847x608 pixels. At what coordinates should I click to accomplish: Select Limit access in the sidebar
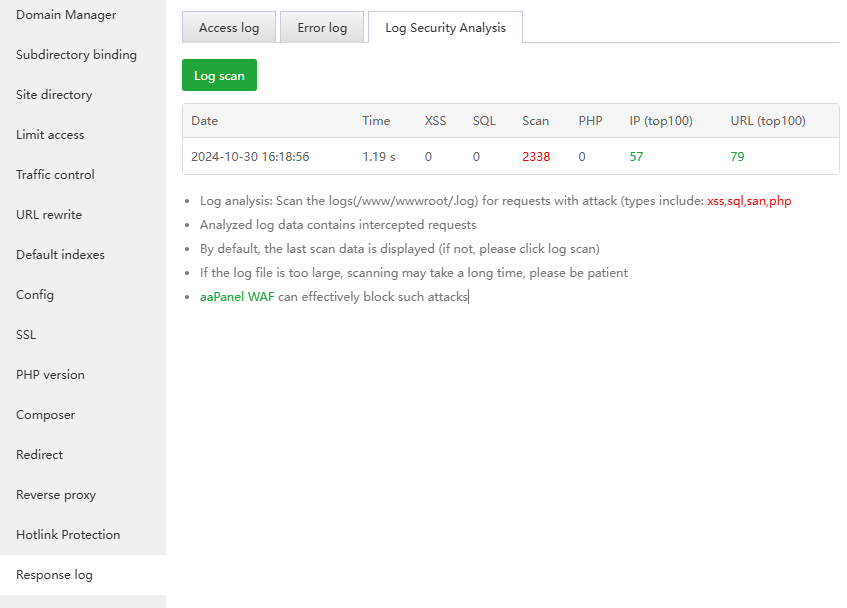click(50, 135)
